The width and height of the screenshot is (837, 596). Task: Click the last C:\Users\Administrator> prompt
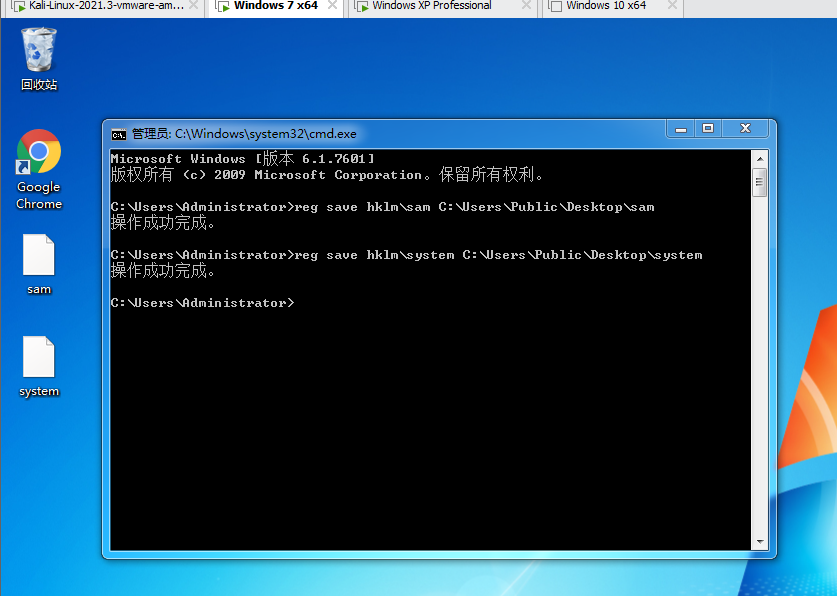(x=202, y=303)
